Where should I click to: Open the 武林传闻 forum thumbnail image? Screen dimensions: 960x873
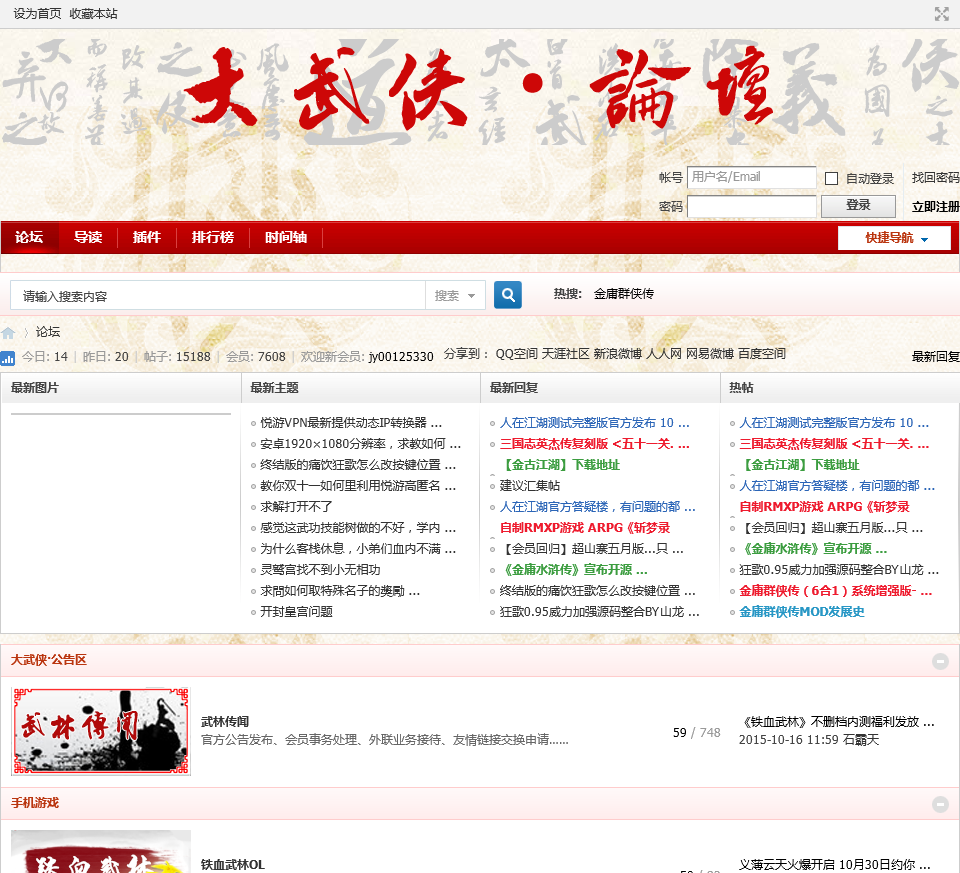point(100,731)
